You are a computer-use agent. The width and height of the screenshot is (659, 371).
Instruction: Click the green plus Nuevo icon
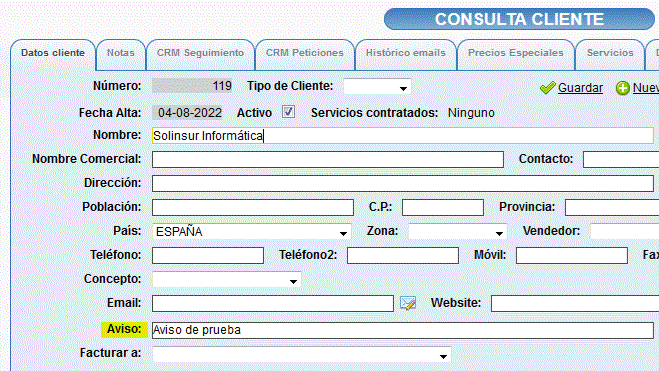(622, 88)
